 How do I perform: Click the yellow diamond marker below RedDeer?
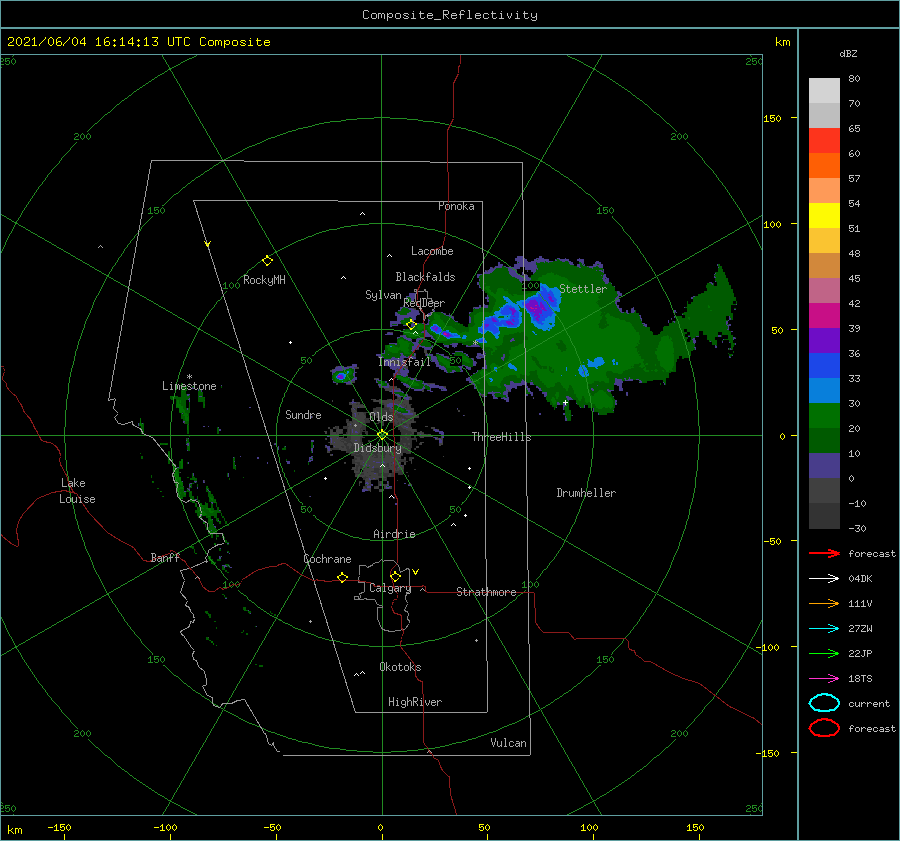click(411, 325)
